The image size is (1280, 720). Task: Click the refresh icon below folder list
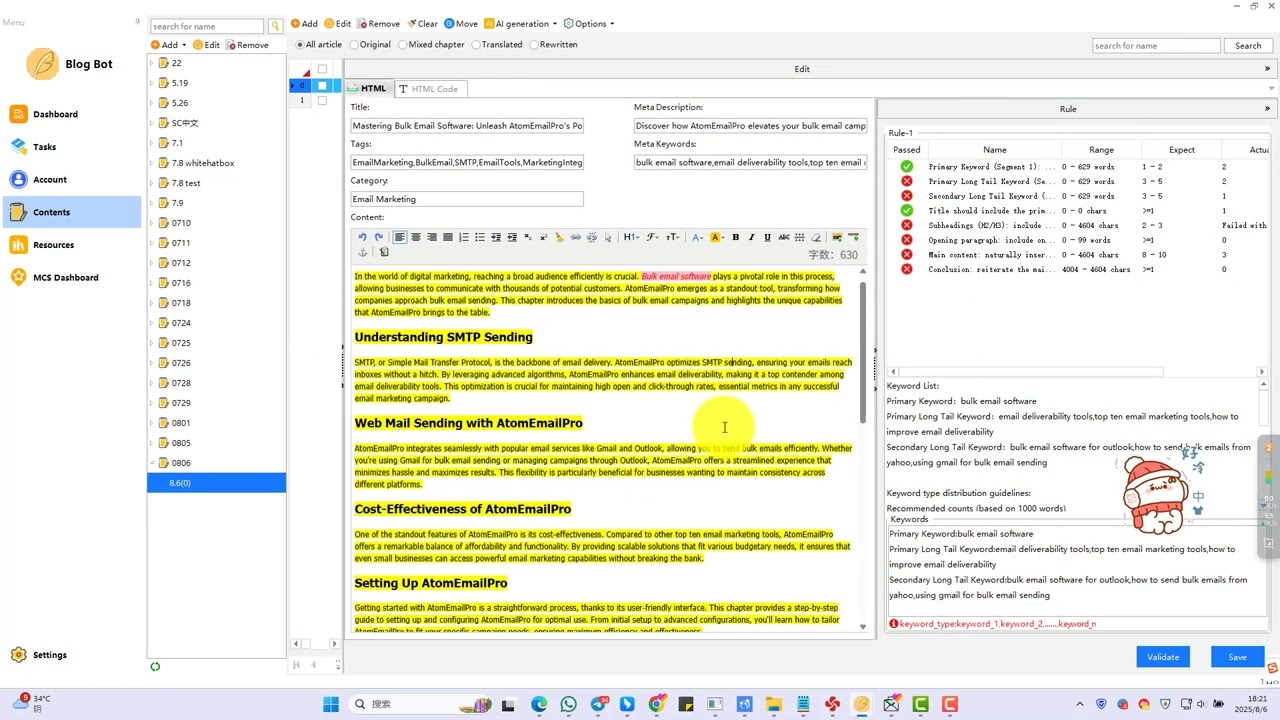155,666
